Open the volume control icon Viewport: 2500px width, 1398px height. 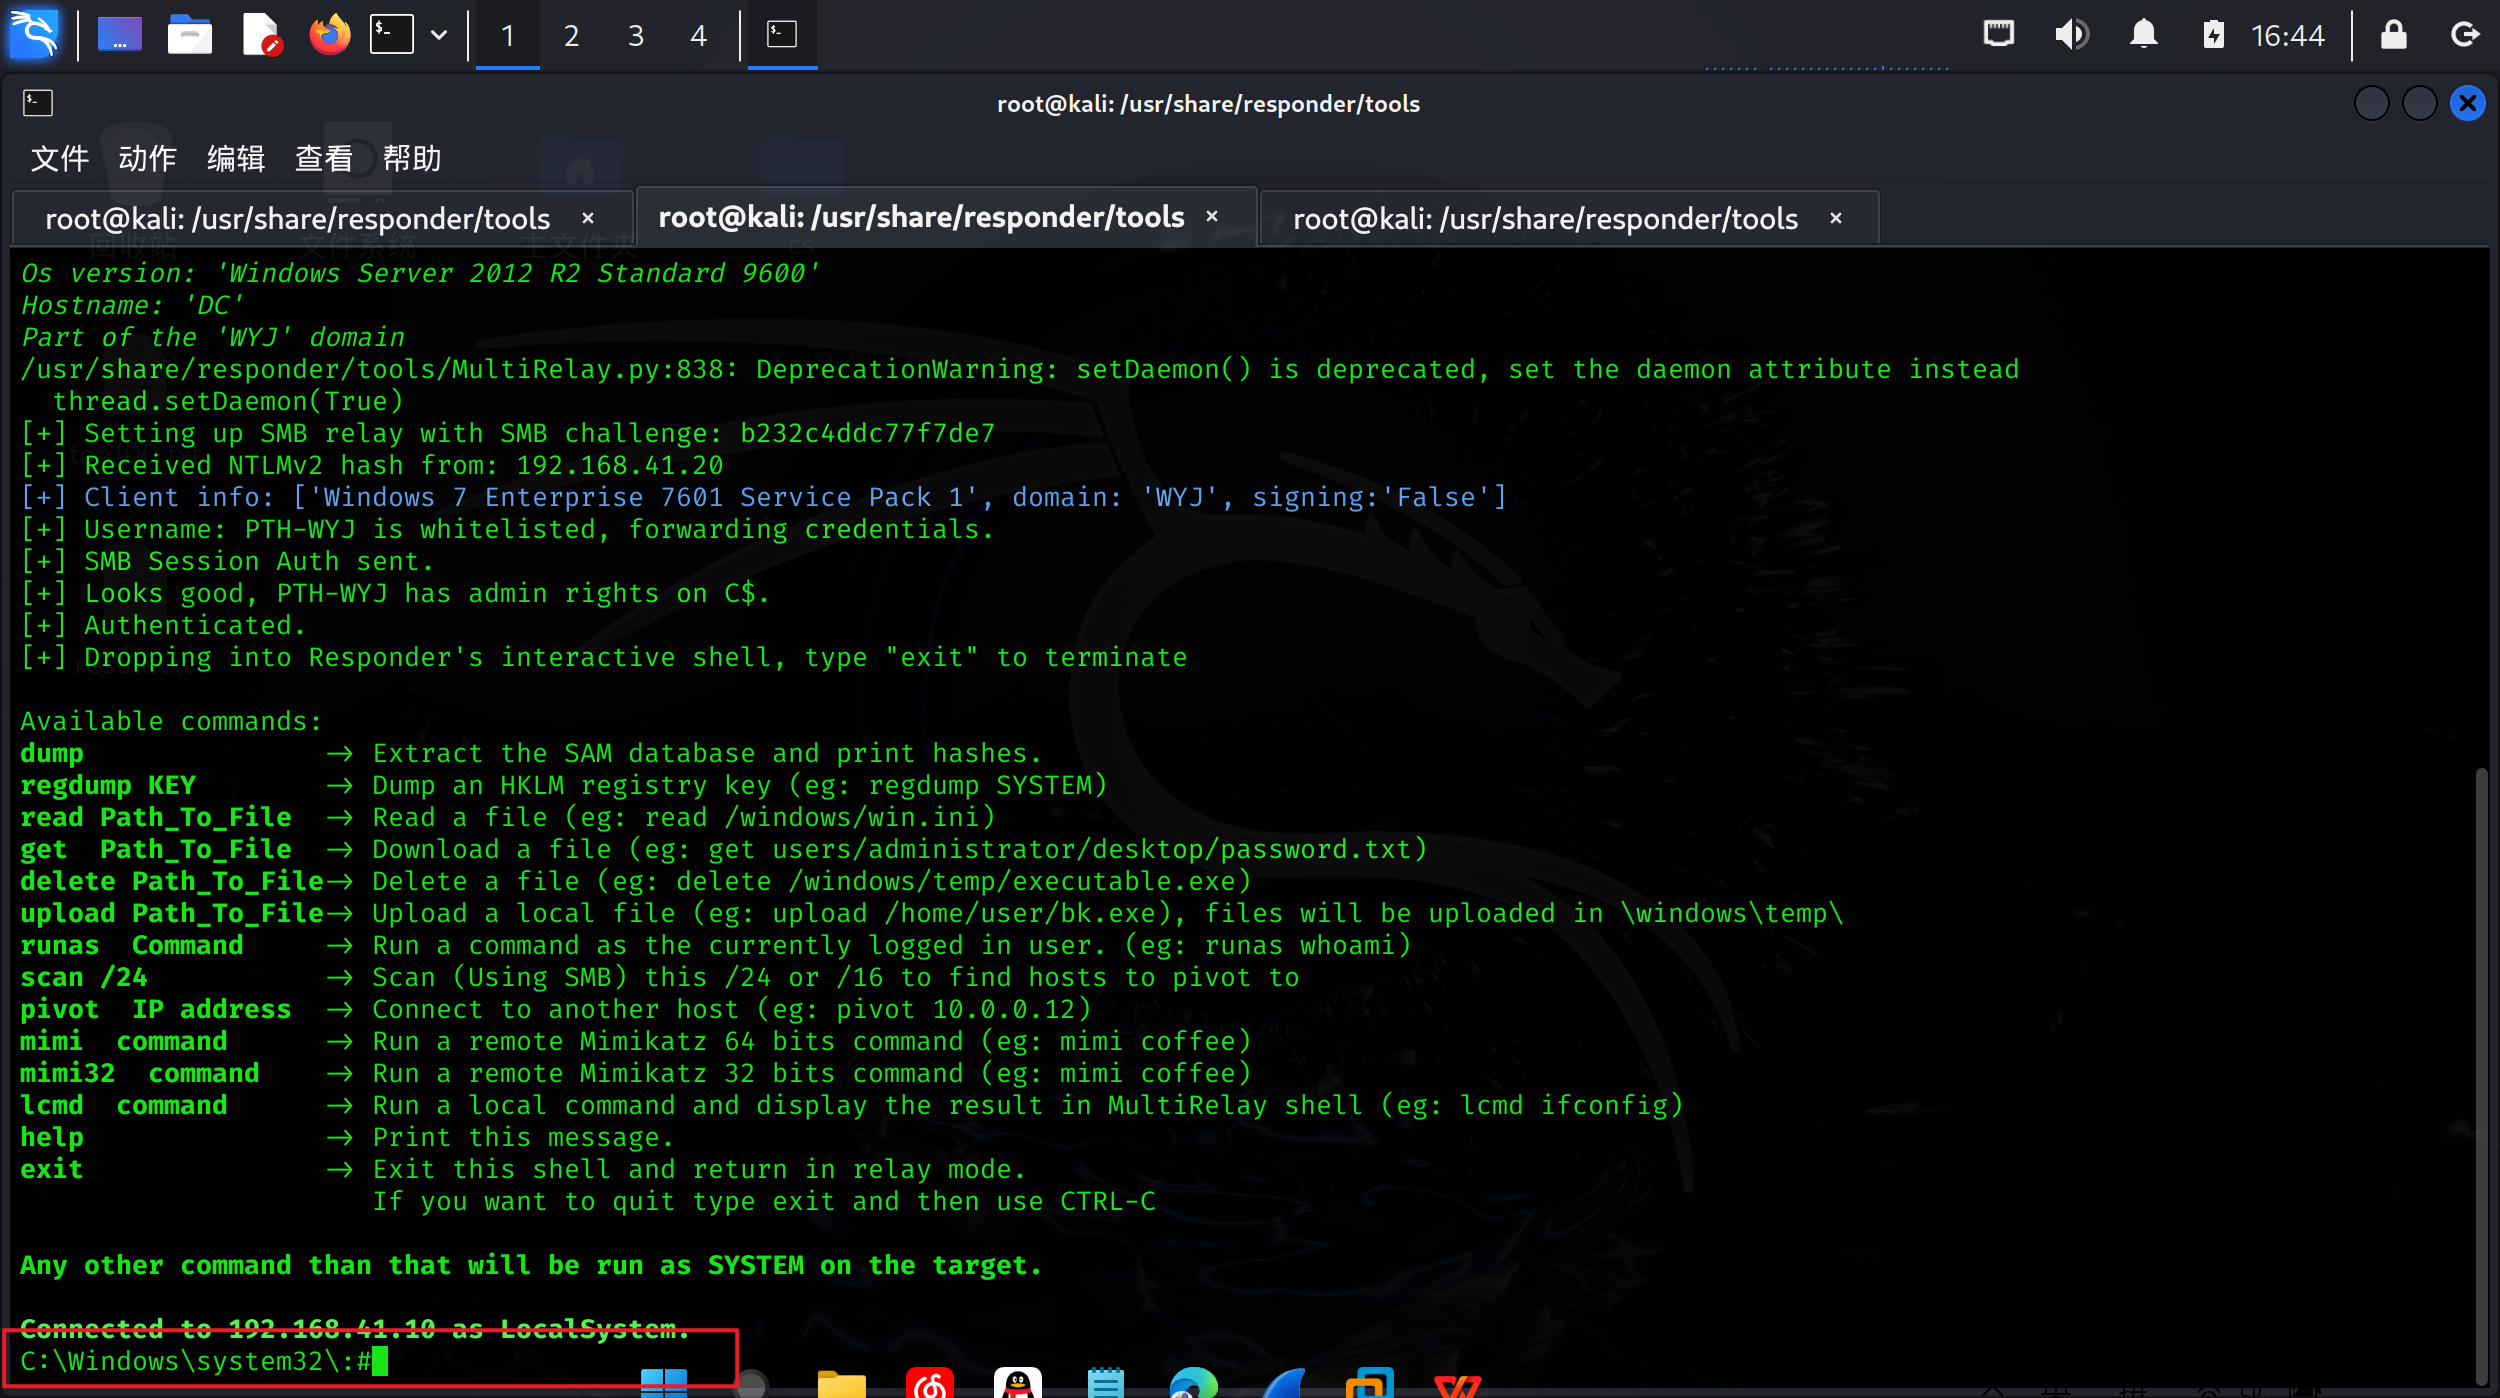click(x=2071, y=34)
